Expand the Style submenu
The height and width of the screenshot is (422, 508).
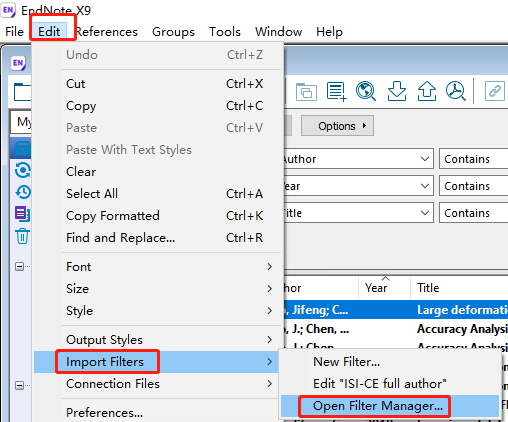tap(157, 311)
